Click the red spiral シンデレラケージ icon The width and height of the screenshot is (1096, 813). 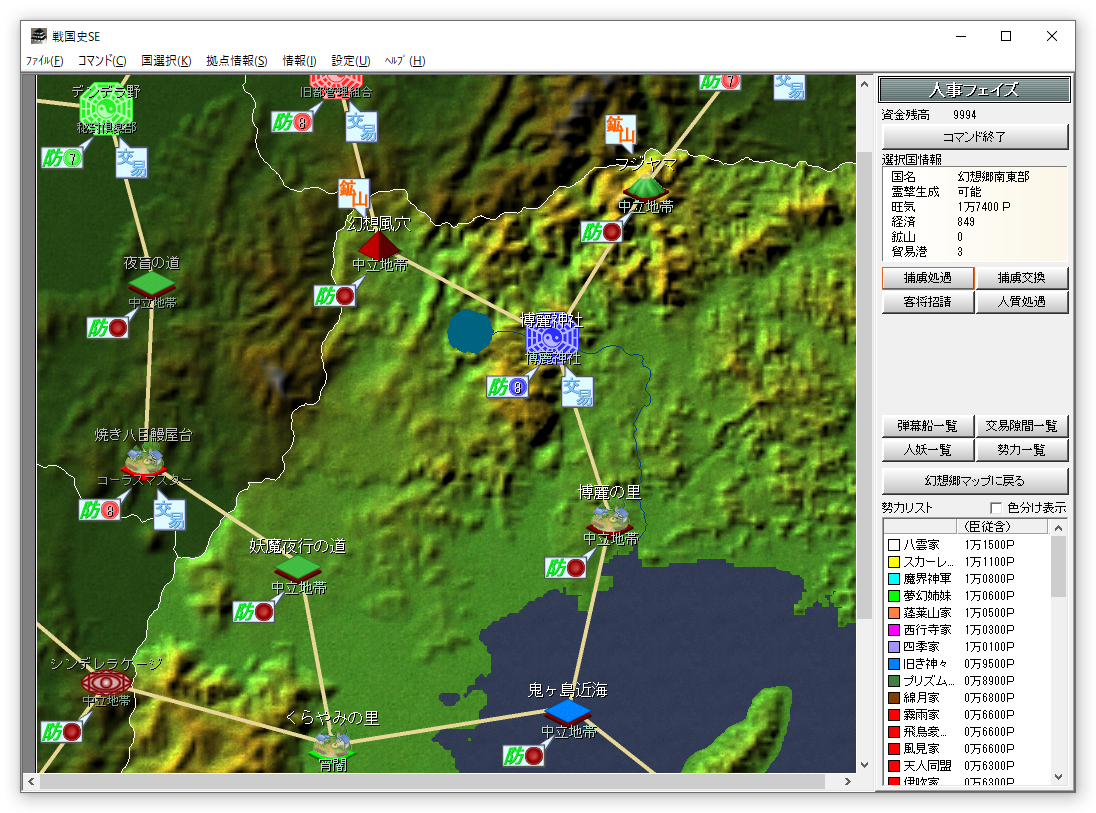click(106, 682)
